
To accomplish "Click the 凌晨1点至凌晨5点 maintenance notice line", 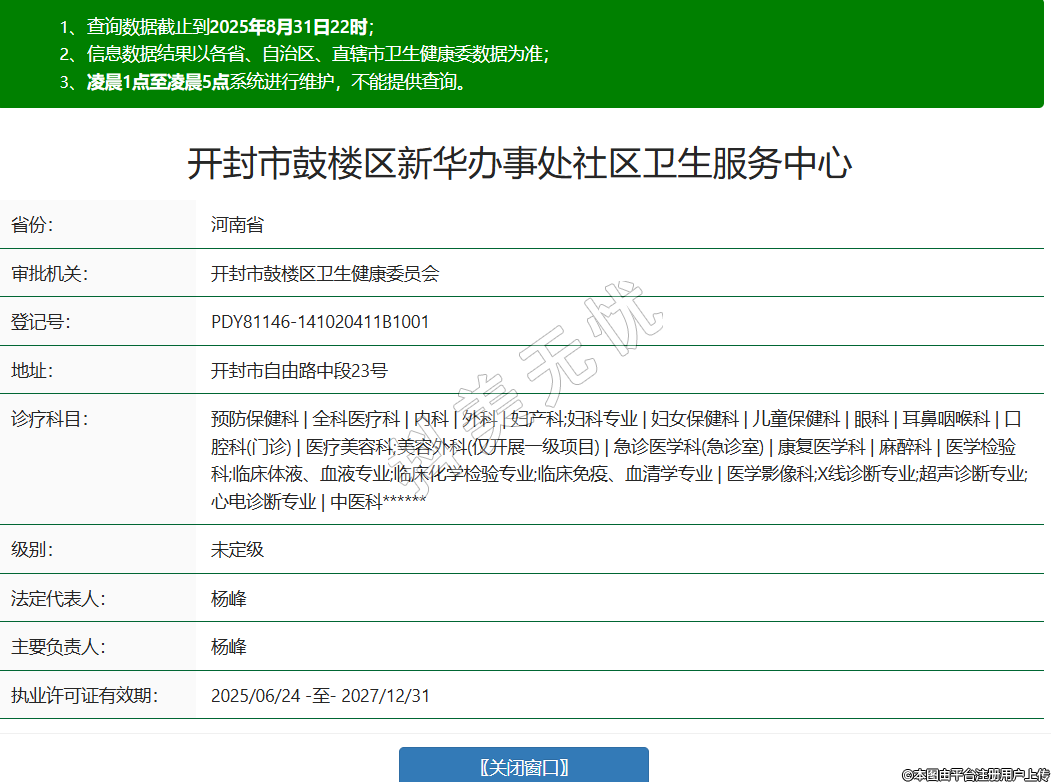I will 277,82.
